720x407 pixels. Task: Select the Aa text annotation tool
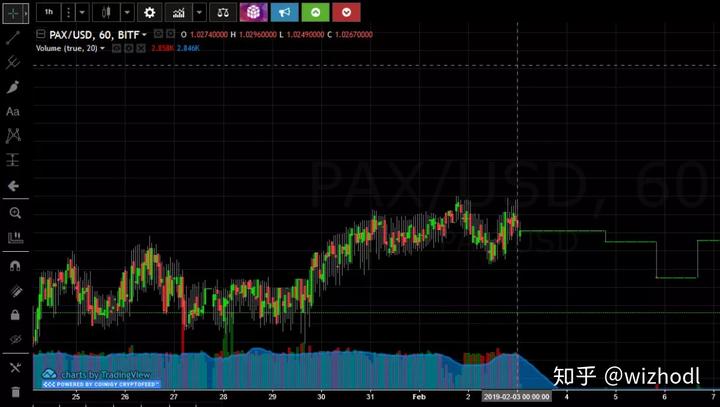(x=13, y=112)
